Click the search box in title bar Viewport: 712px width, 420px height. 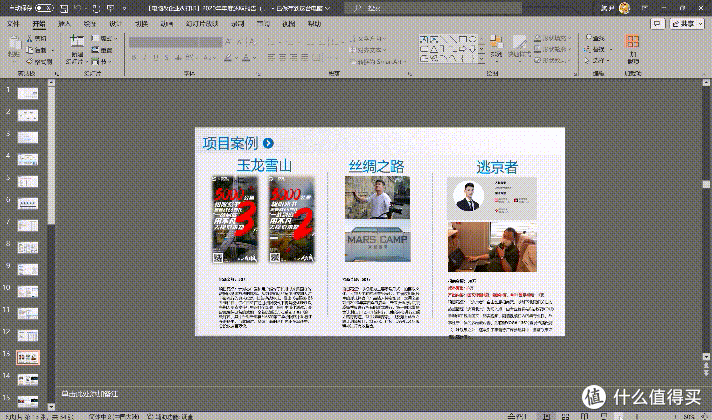click(433, 8)
